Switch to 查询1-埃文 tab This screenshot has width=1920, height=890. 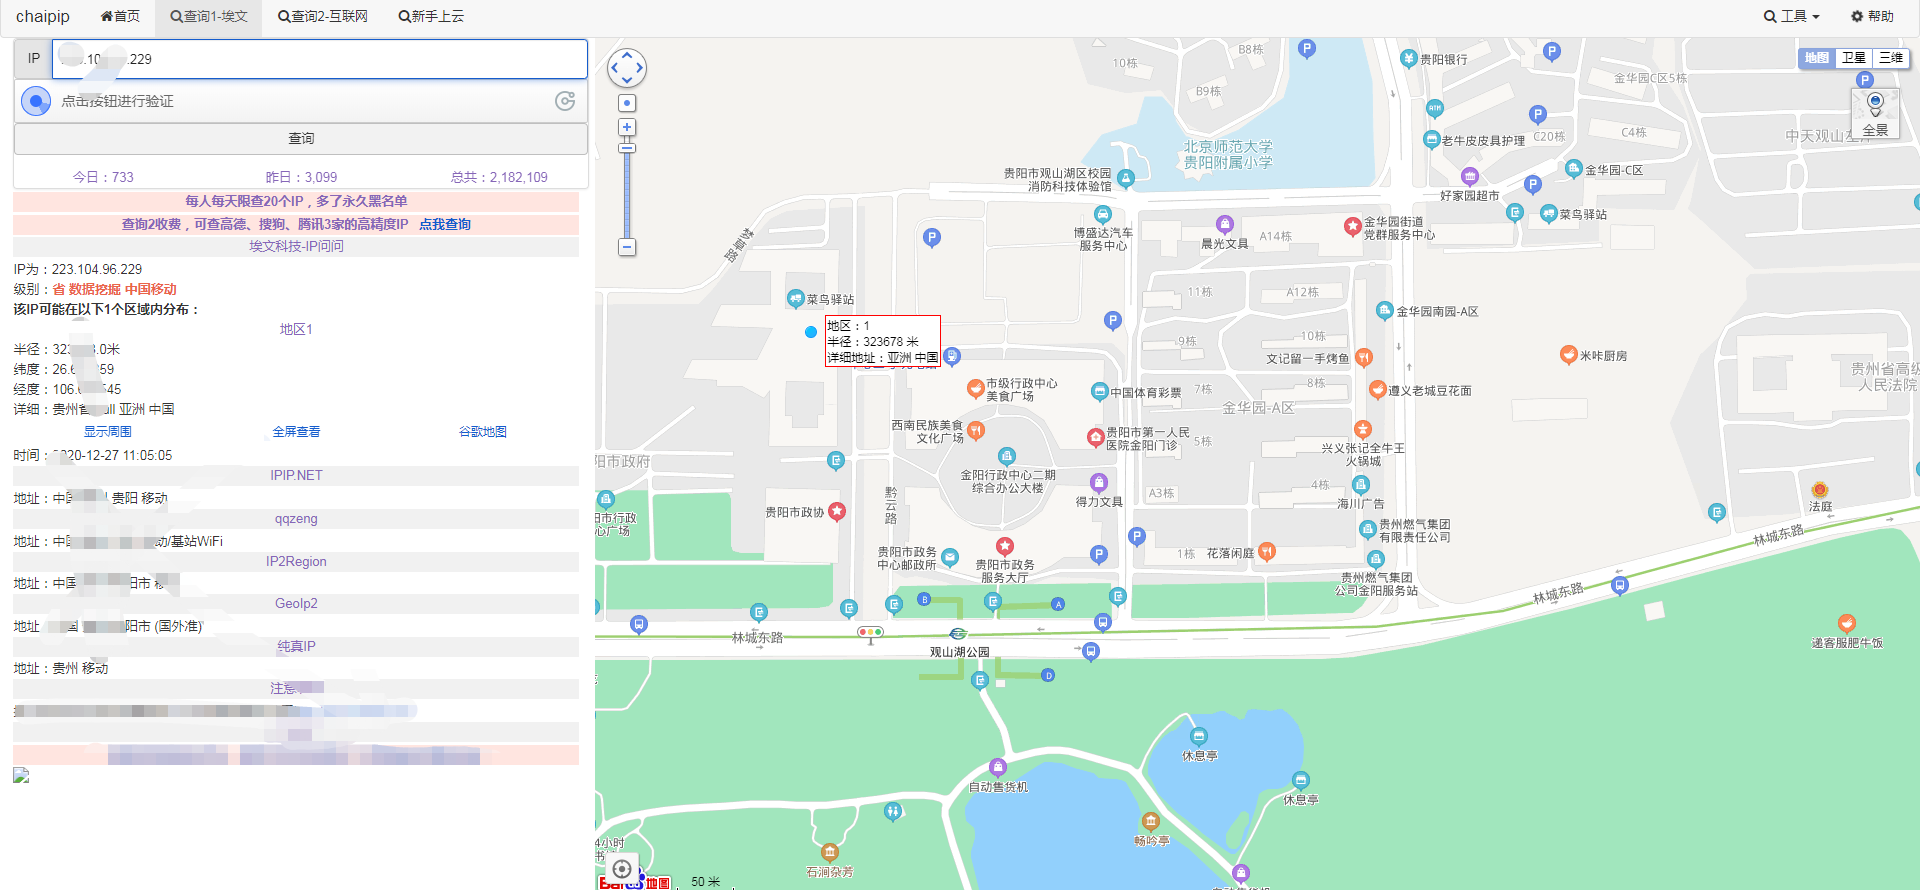point(208,16)
